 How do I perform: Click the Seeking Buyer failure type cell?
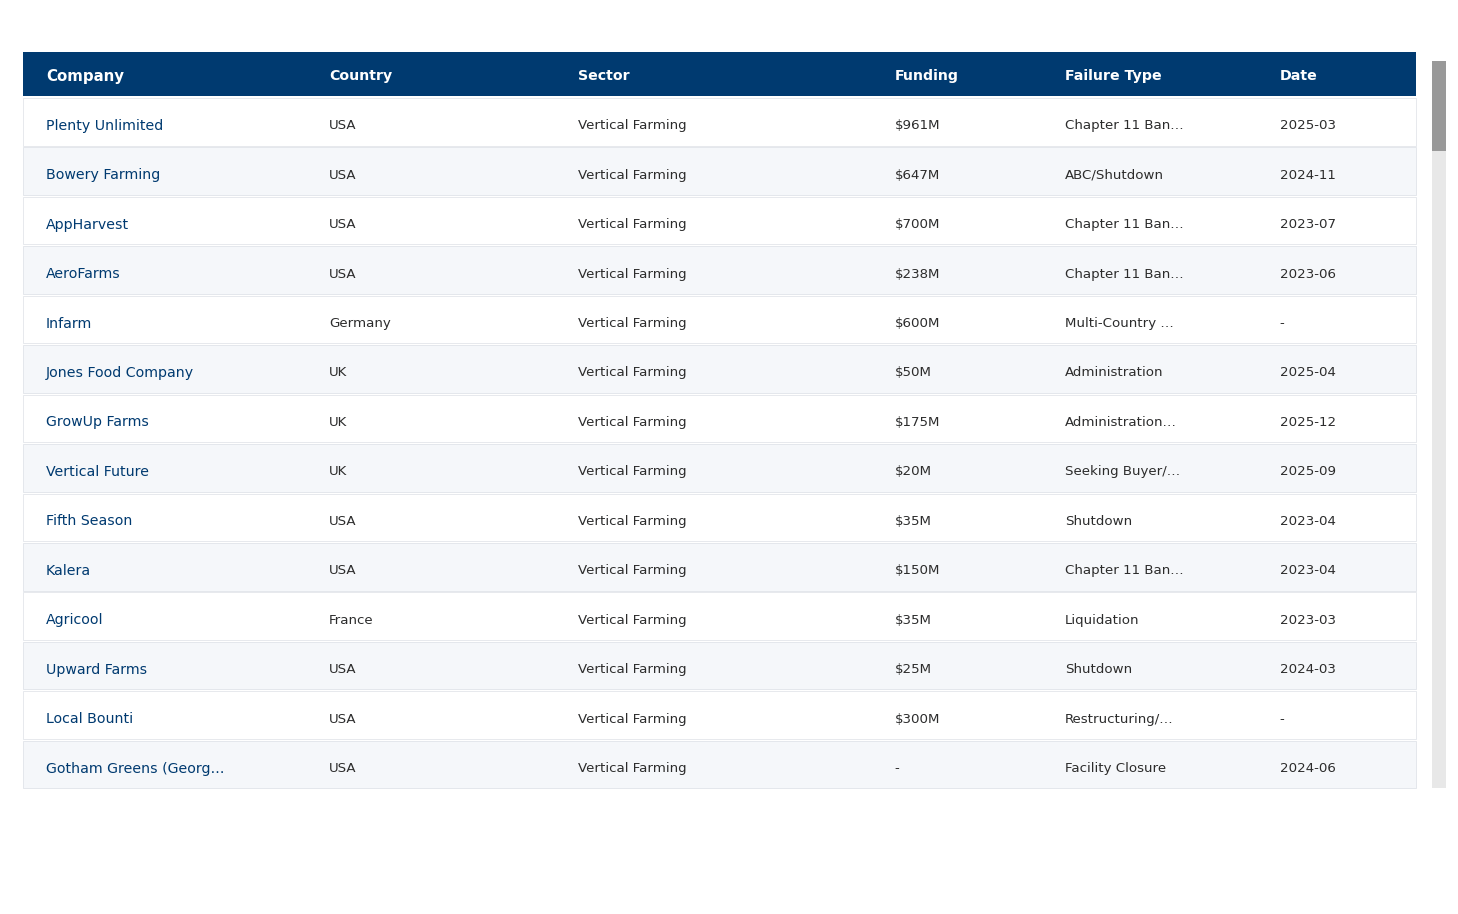[x=1122, y=471]
